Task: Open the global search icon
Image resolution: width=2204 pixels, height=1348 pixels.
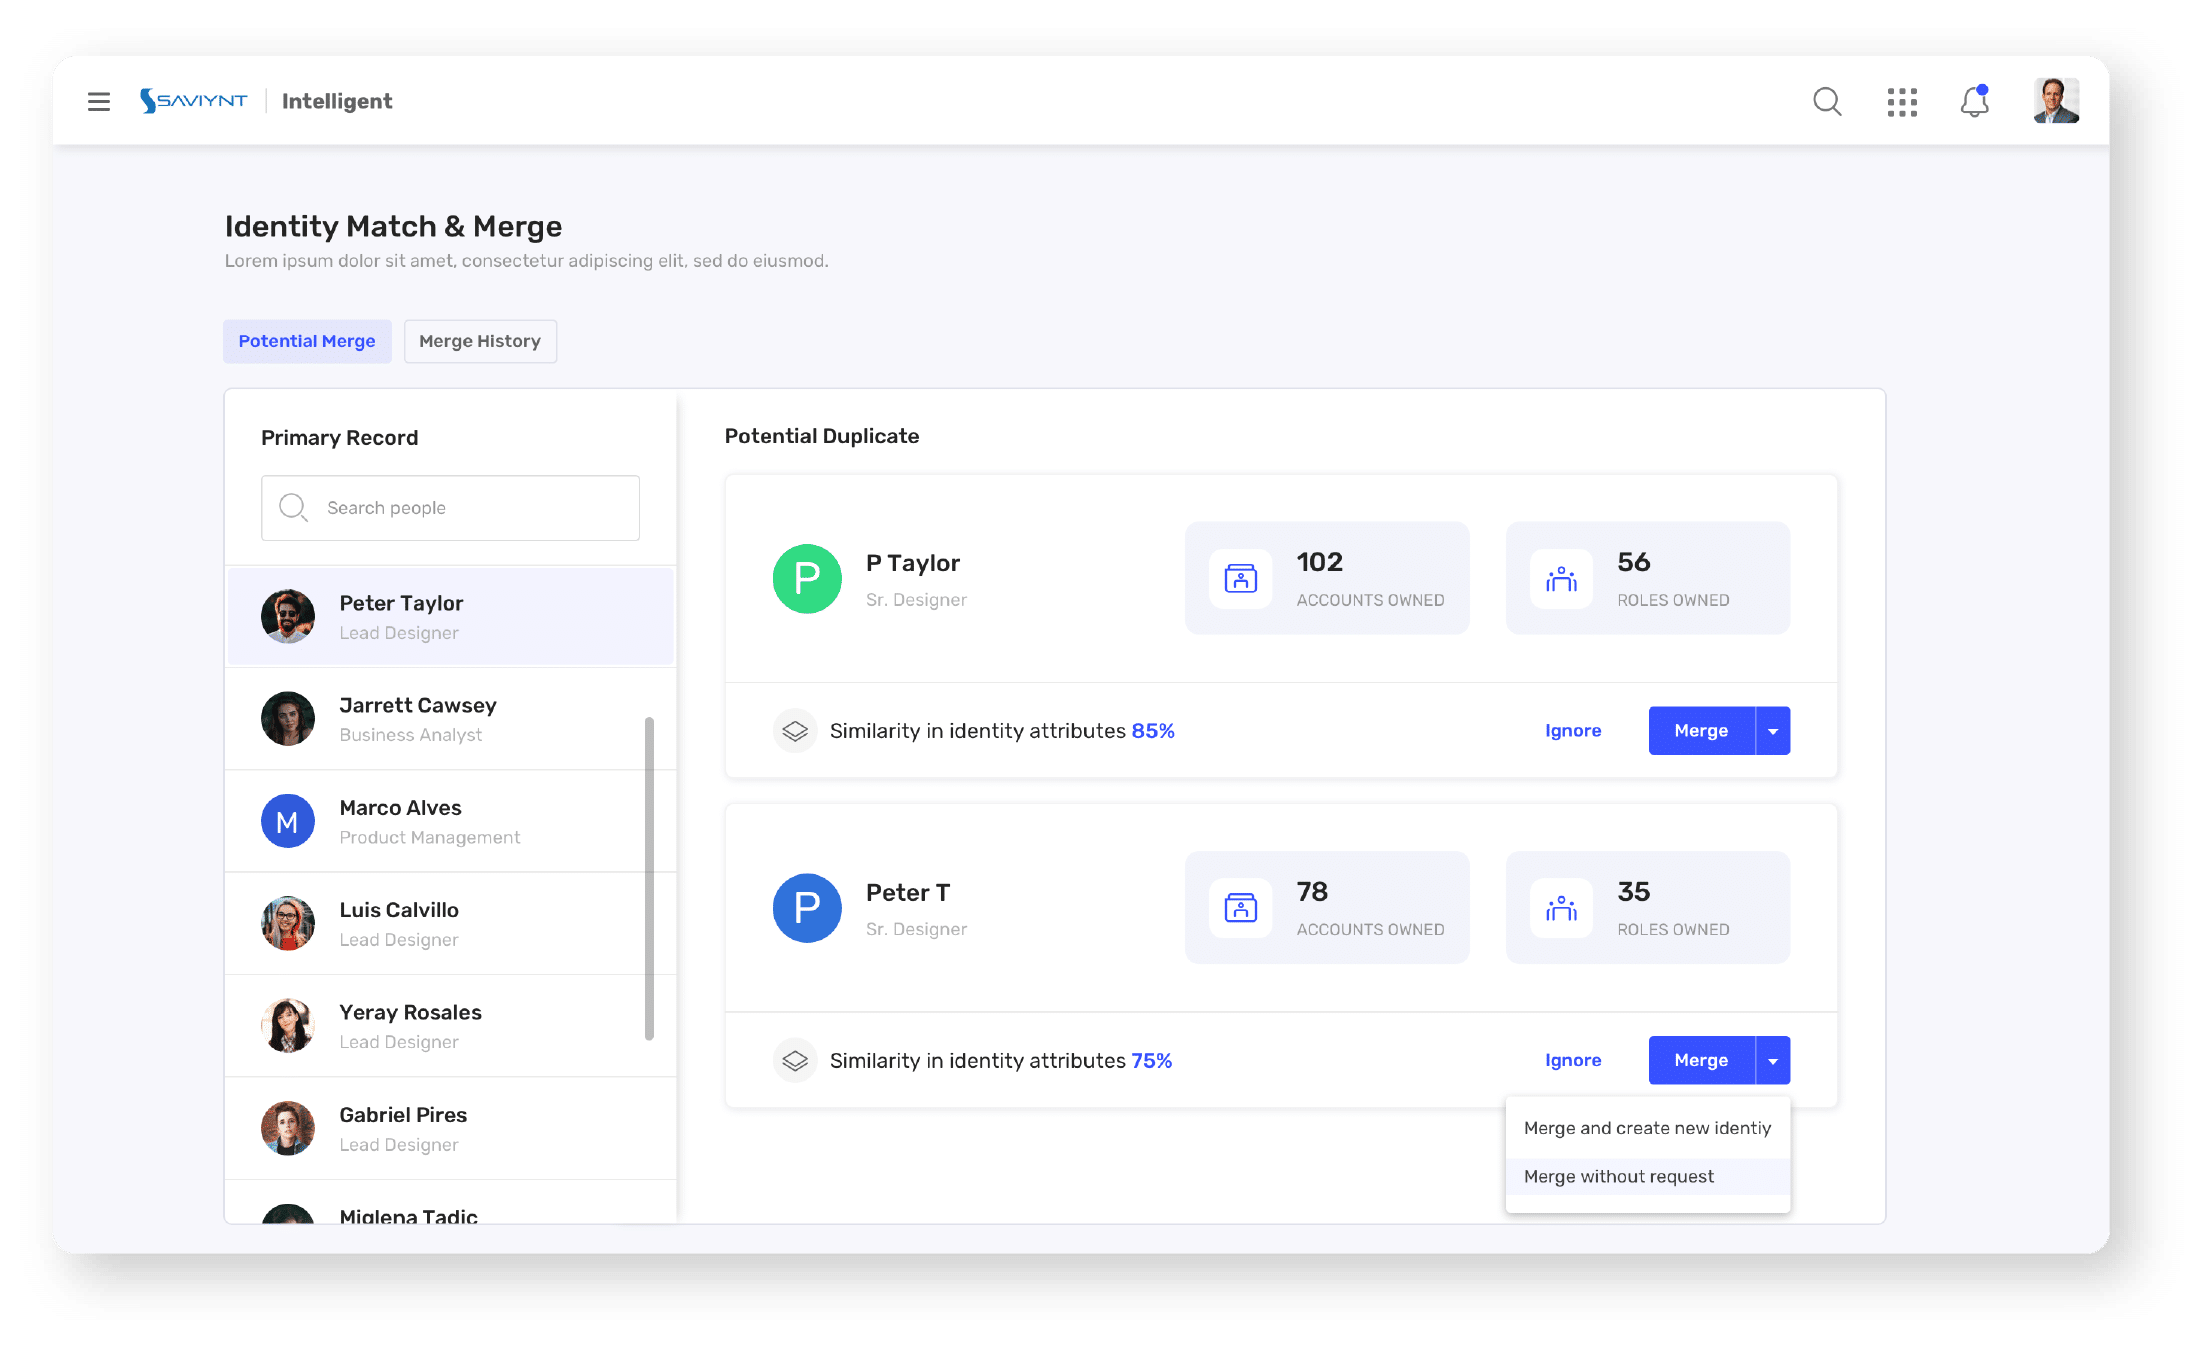Action: (1827, 101)
